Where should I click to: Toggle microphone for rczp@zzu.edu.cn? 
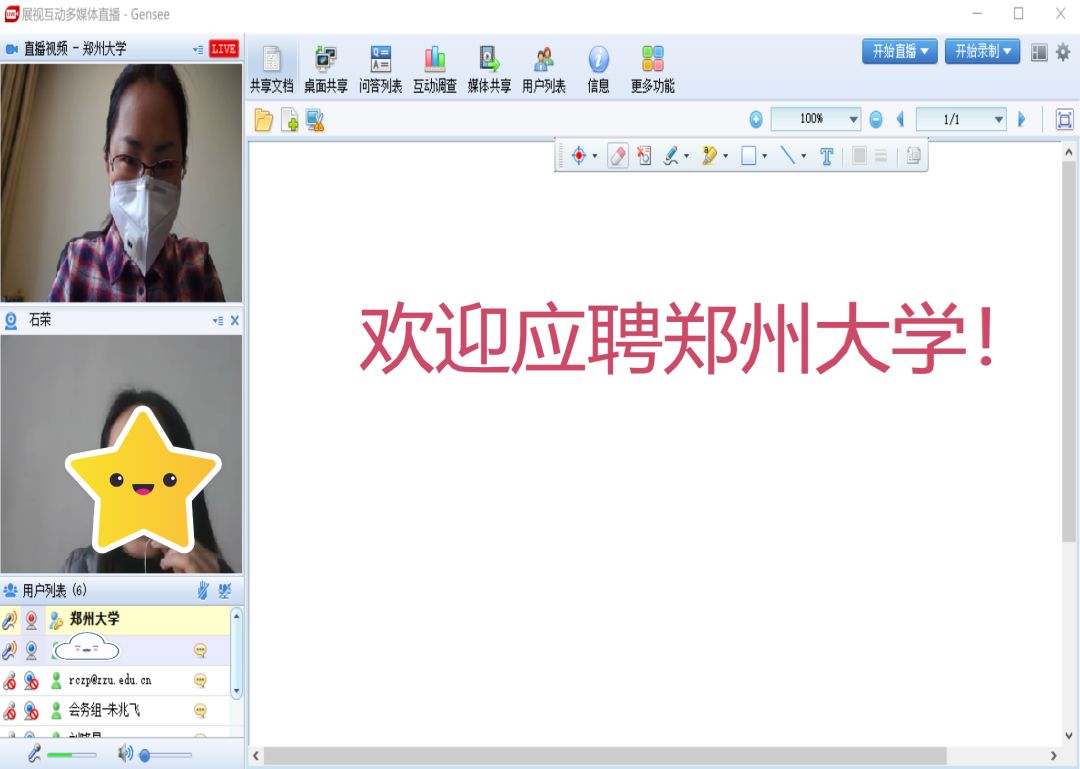click(10, 681)
